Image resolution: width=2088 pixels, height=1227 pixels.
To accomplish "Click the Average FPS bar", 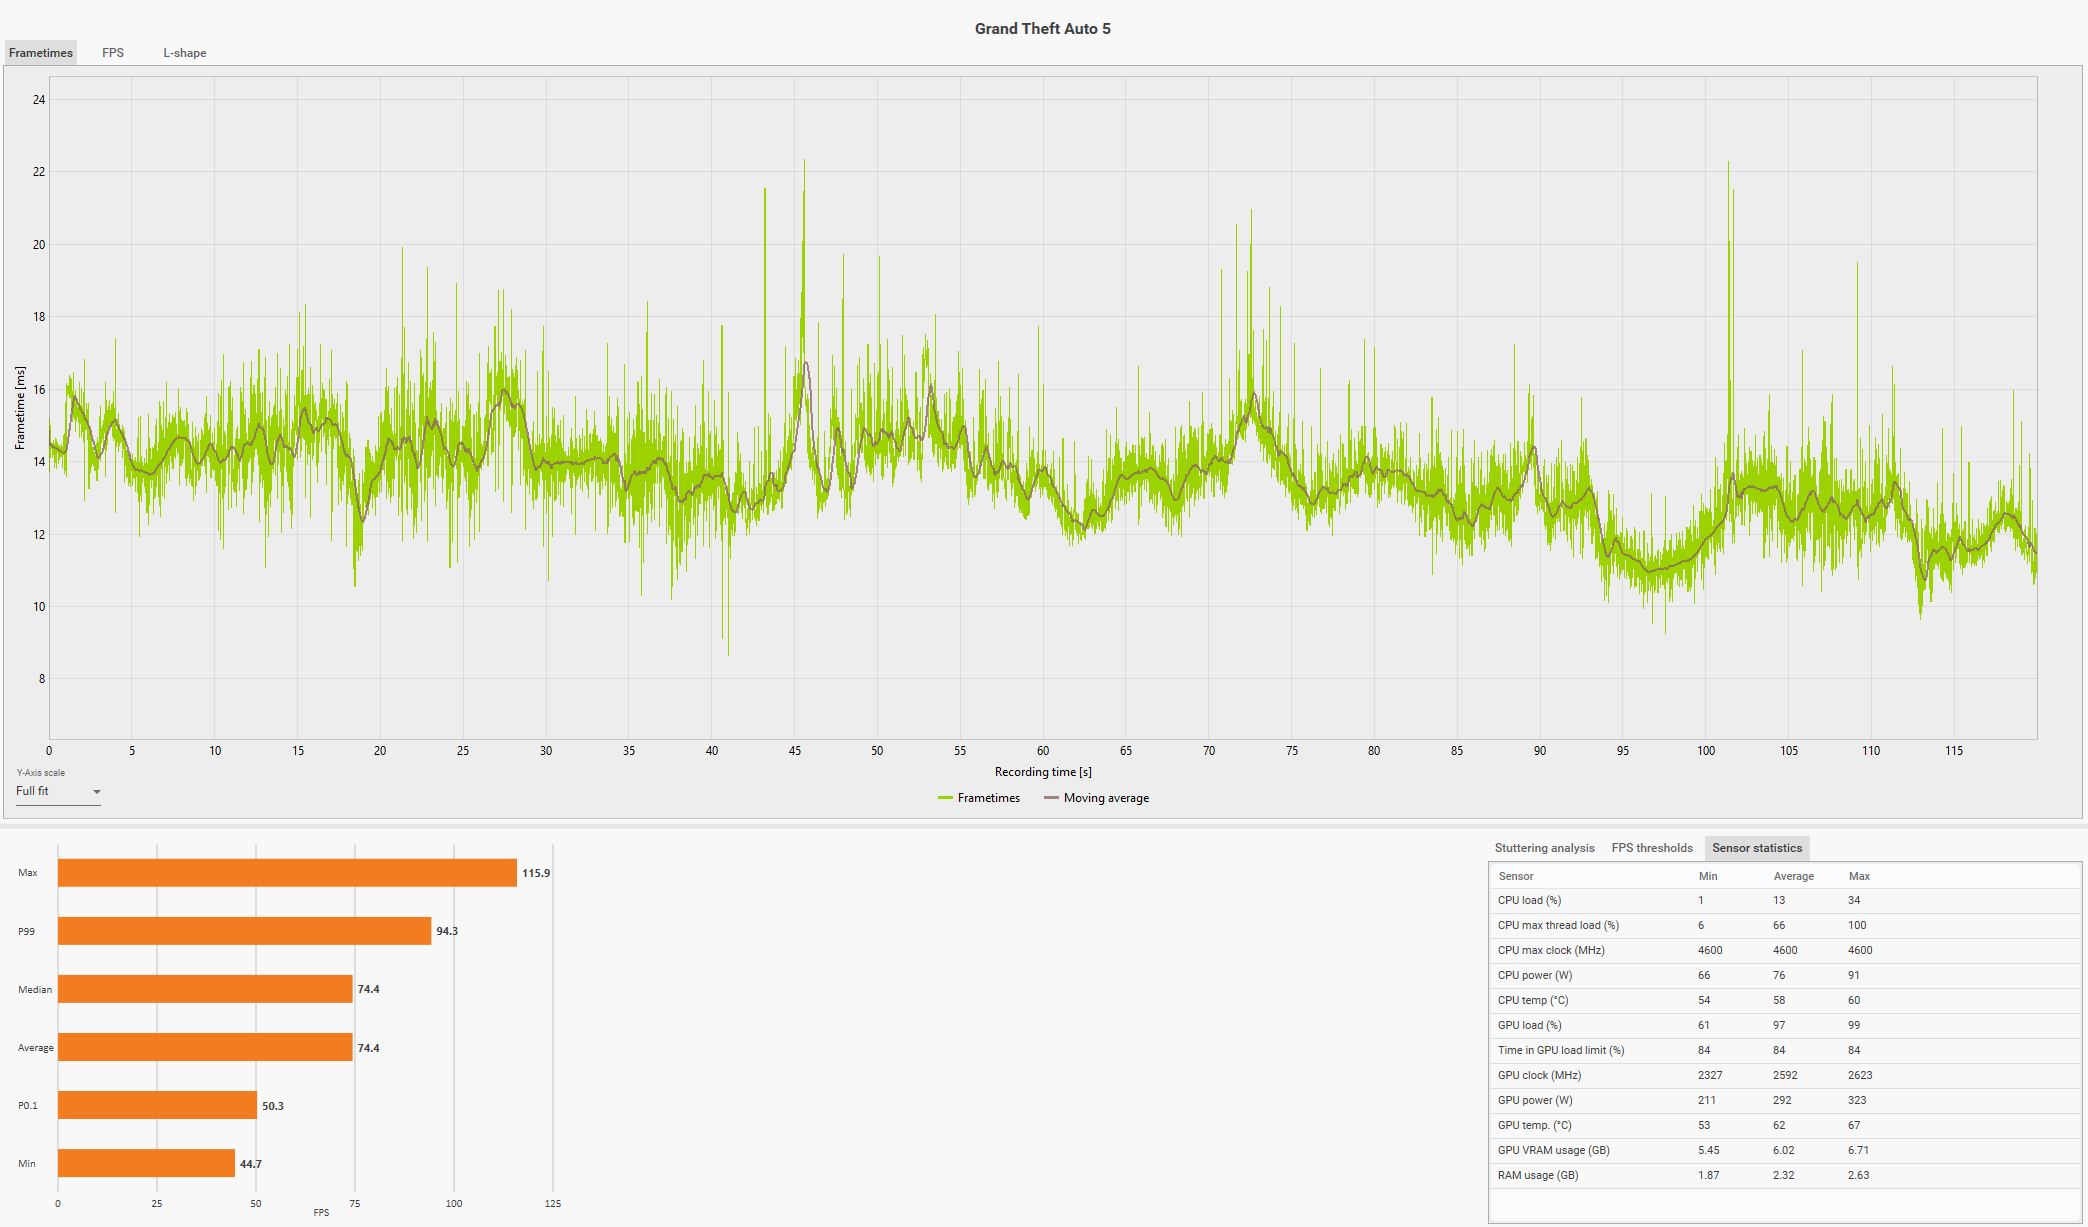I will tap(205, 1047).
